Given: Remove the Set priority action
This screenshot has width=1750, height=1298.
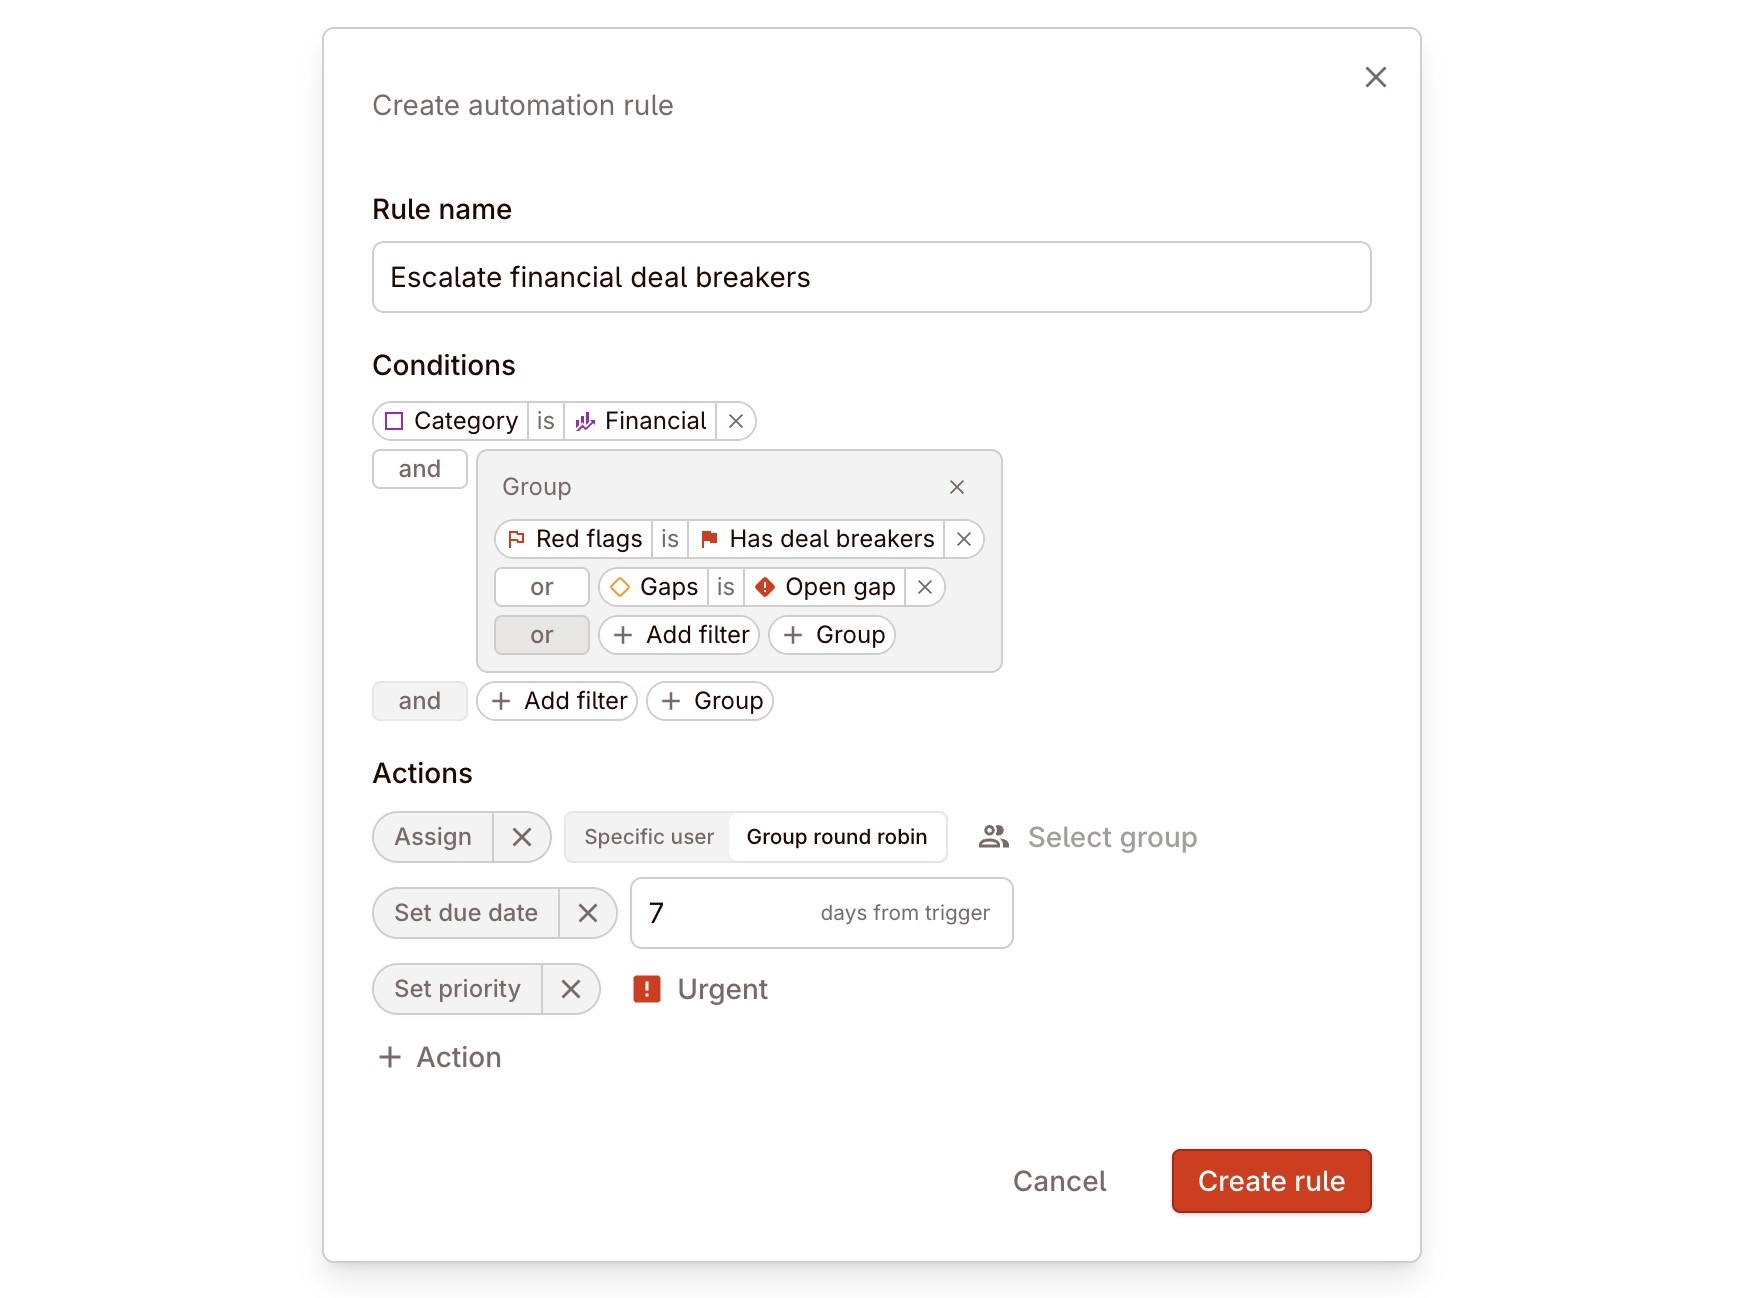Looking at the screenshot, I should (570, 989).
